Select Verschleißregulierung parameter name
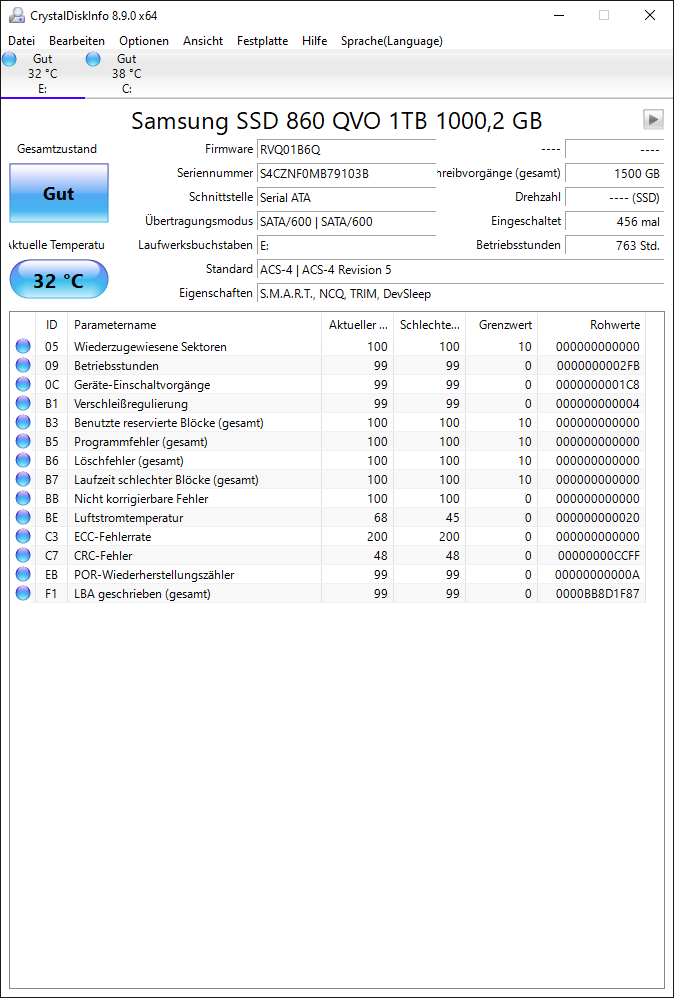 130,404
